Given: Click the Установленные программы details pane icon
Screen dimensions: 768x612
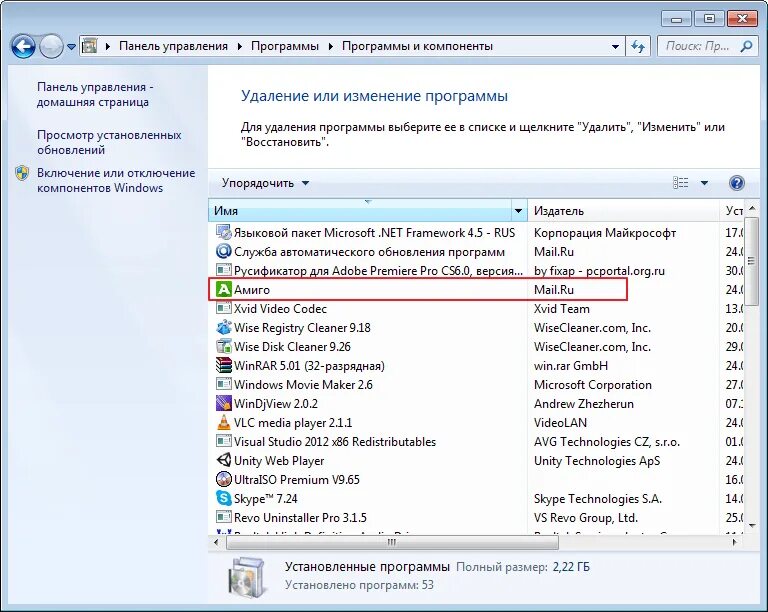Looking at the screenshot, I should 247,577.
